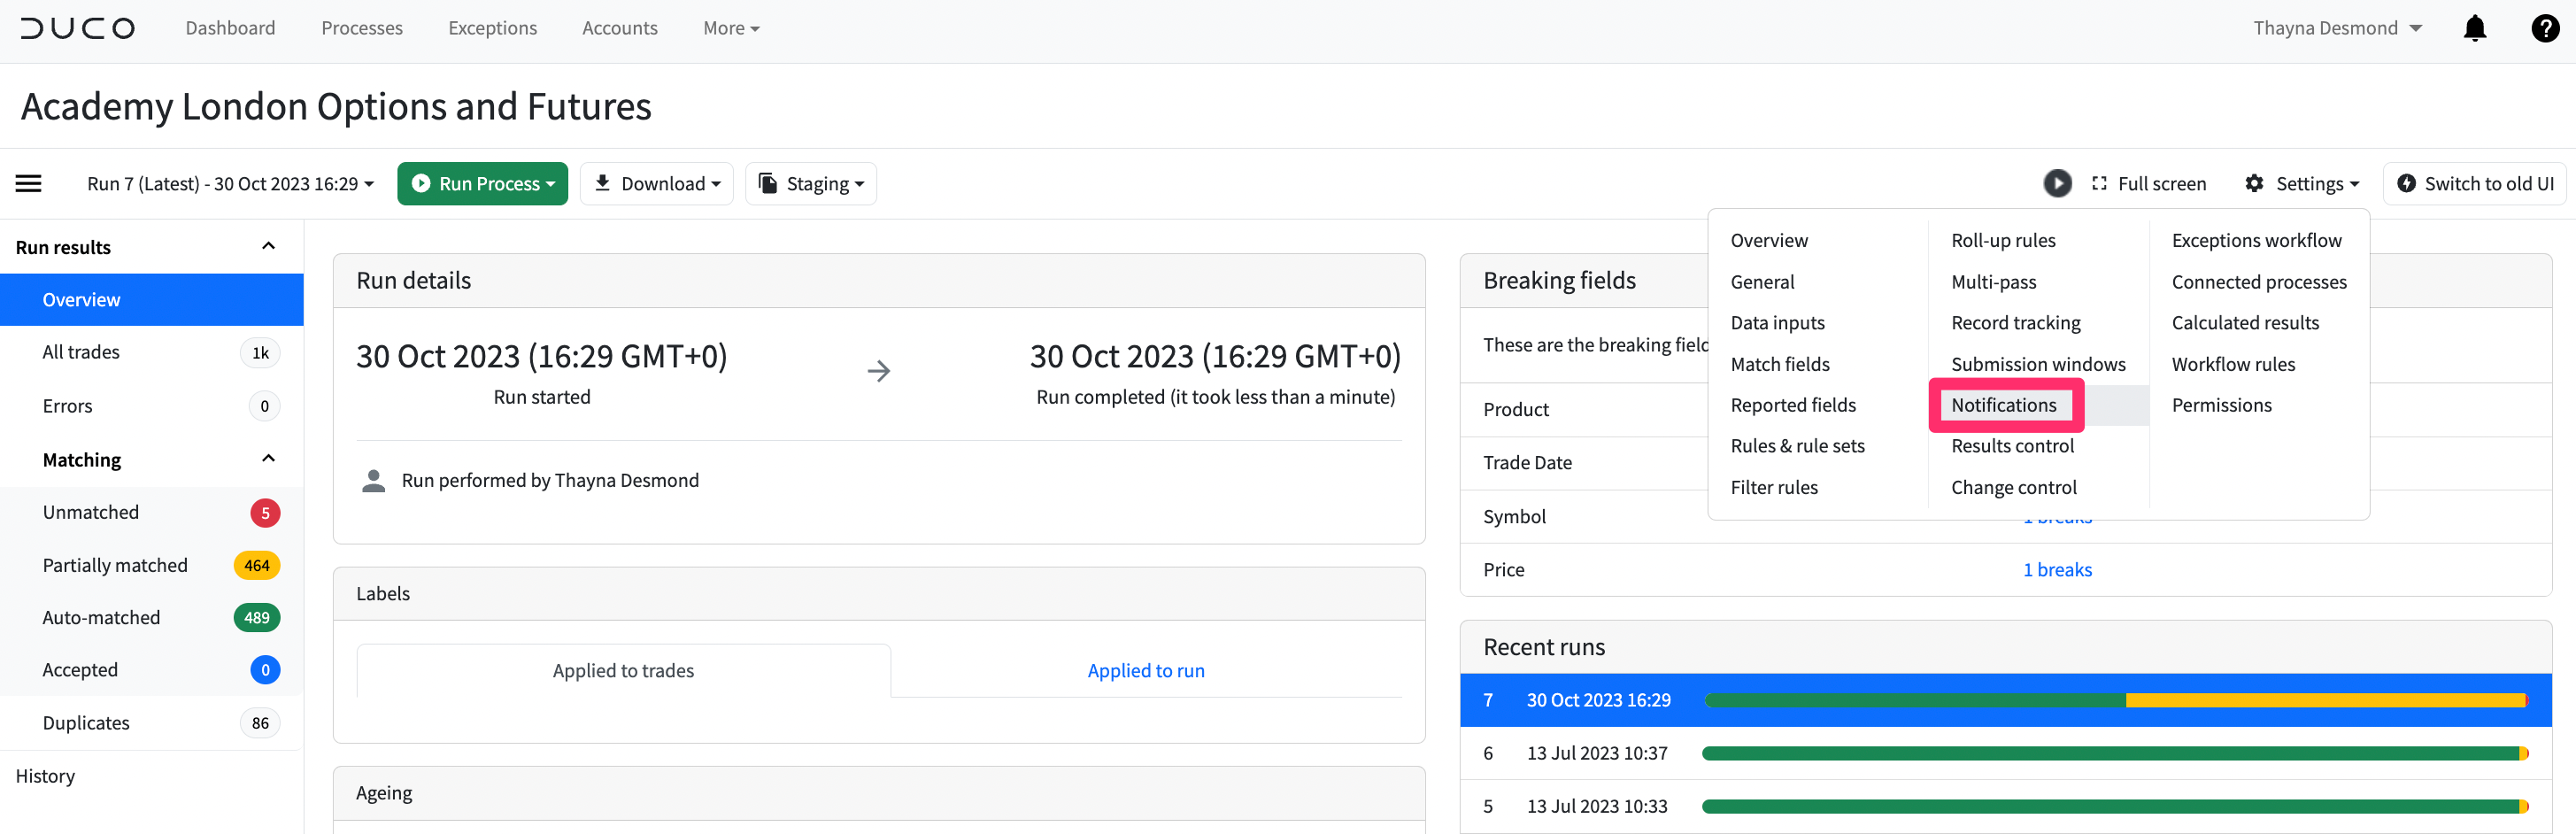Click the All trades 1k badge
Image resolution: width=2576 pixels, height=834 pixels.
tap(260, 352)
